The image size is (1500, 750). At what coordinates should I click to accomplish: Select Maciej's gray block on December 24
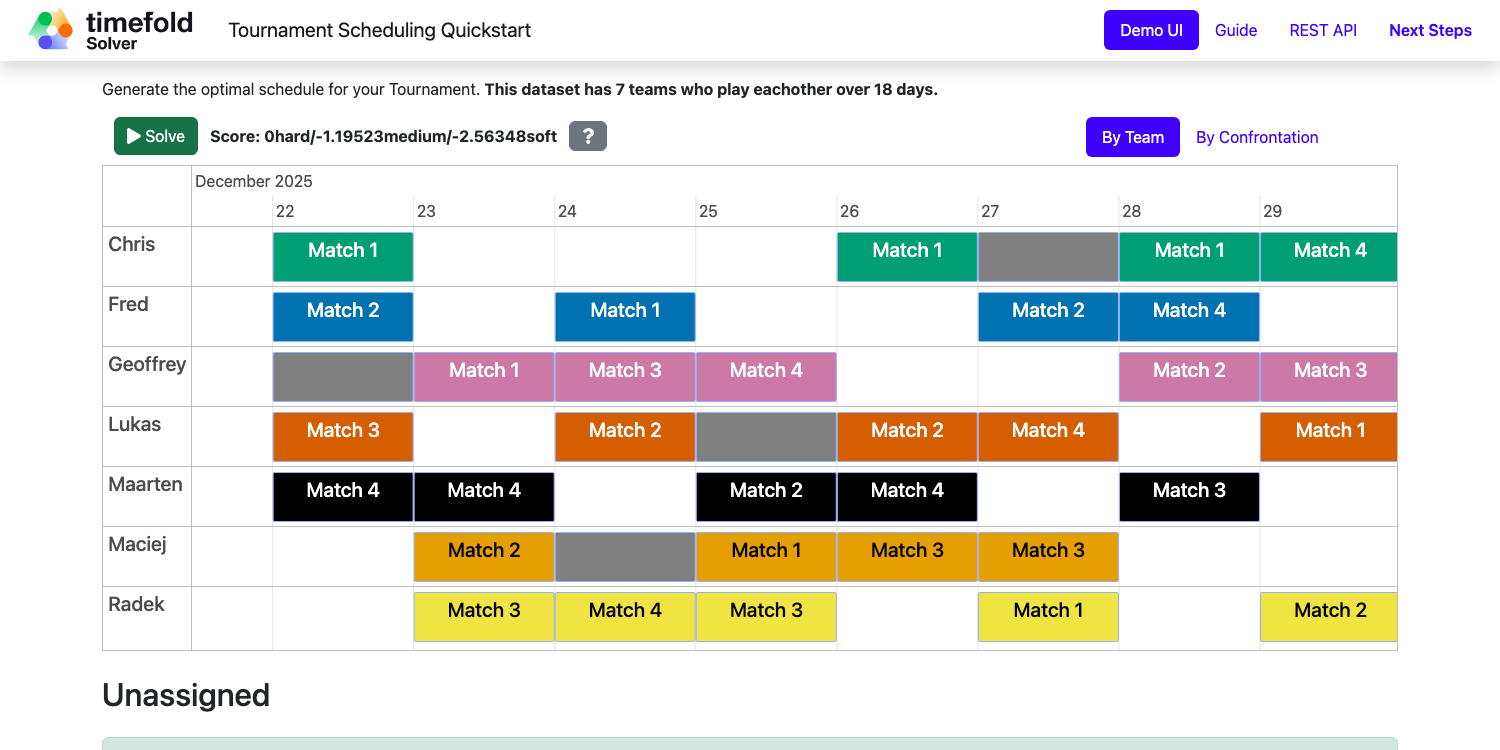pyautogui.click(x=625, y=557)
